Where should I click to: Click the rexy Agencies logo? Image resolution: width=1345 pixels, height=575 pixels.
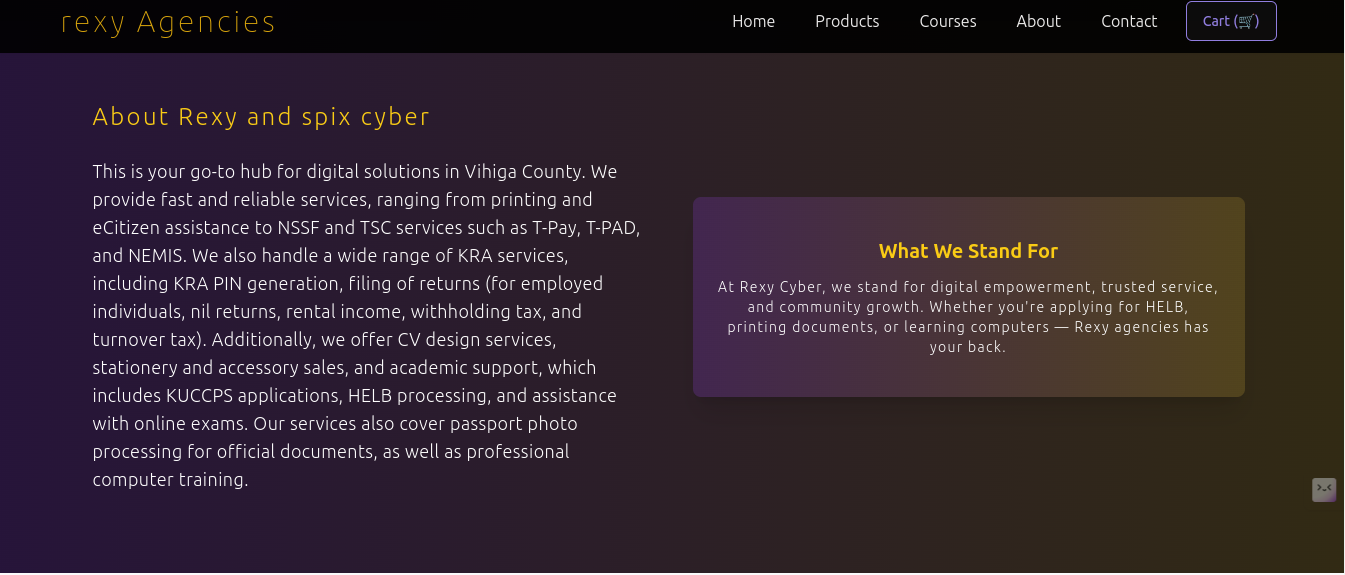pyautogui.click(x=168, y=22)
